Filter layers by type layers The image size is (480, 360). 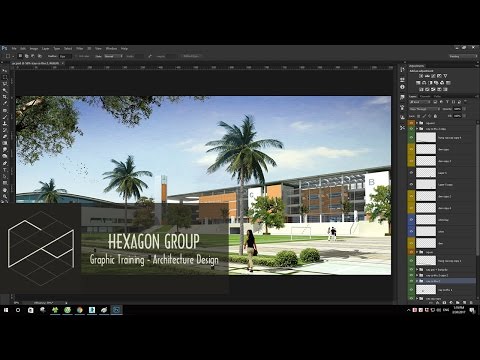(x=447, y=102)
